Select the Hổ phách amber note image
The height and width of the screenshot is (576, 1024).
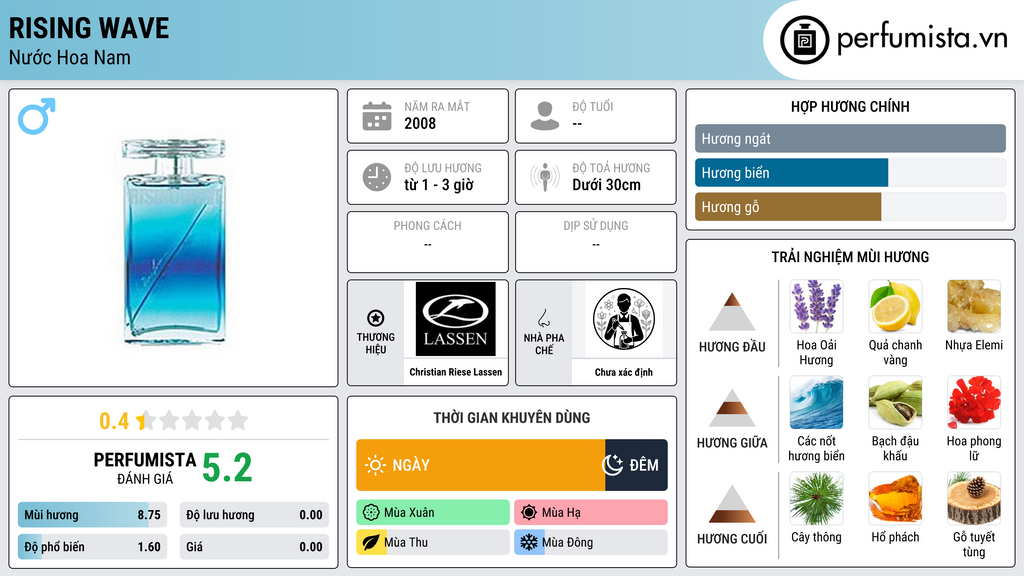tap(895, 499)
